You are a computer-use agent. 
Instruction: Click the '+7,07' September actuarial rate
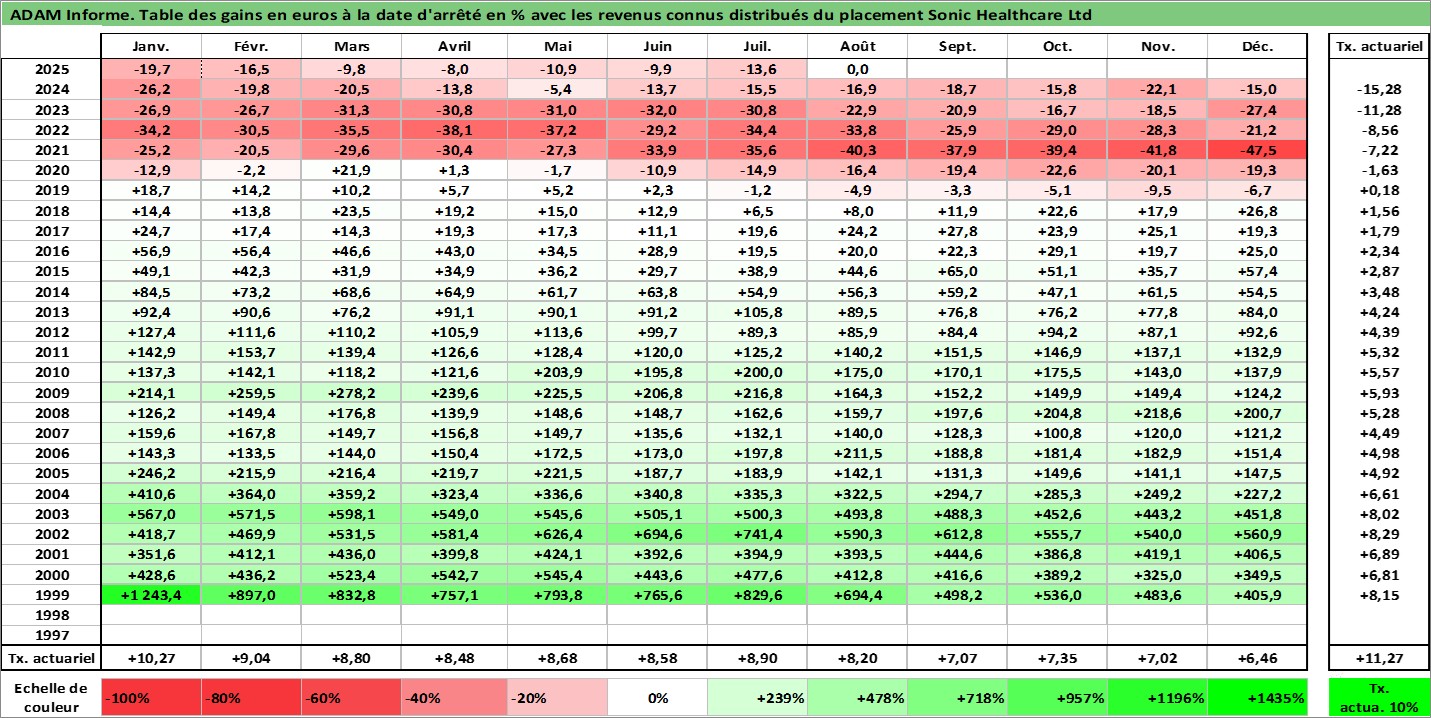957,658
